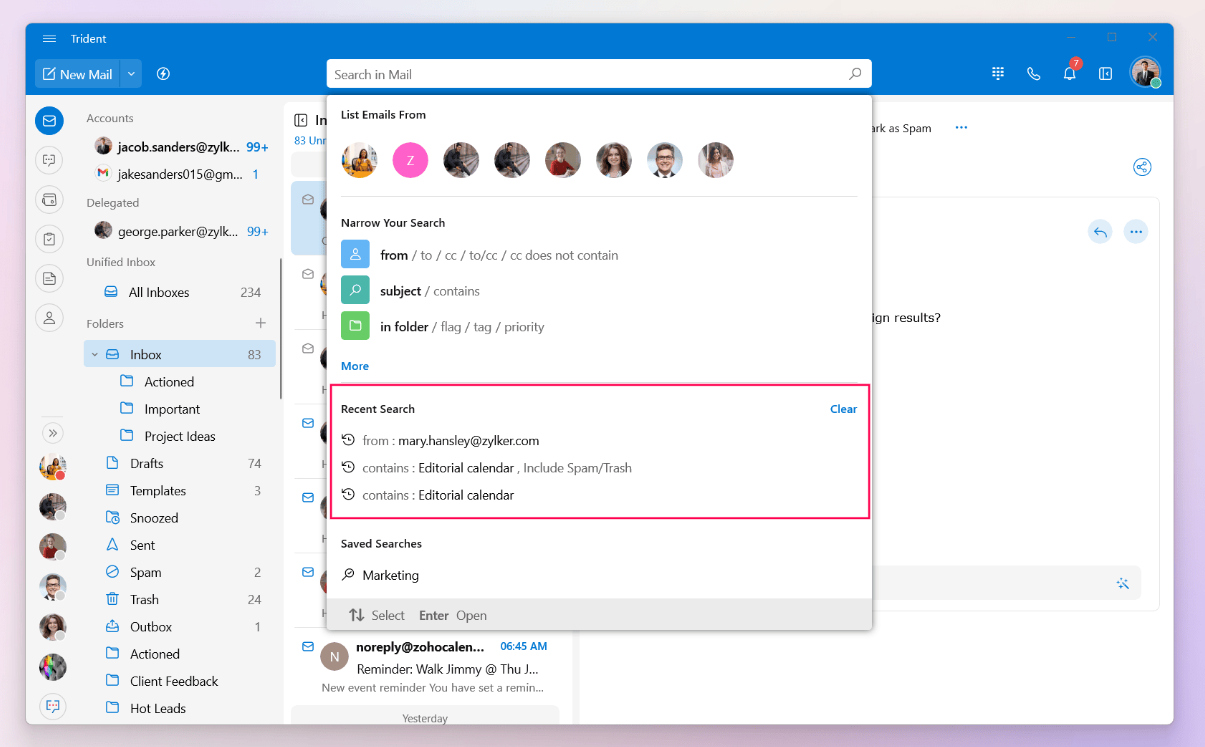Click the New Mail button

[x=78, y=74]
